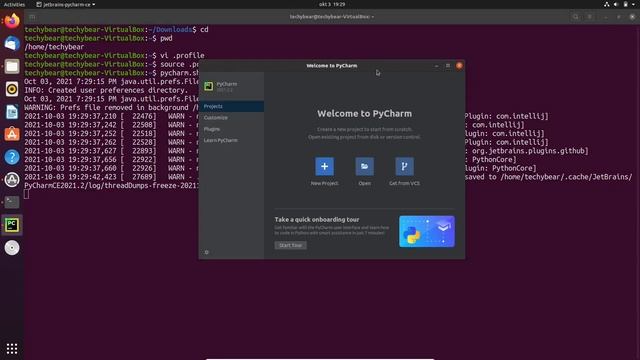Click the "Take a quick onboarding tour" heading
This screenshot has height=360, width=640.
pos(317,220)
